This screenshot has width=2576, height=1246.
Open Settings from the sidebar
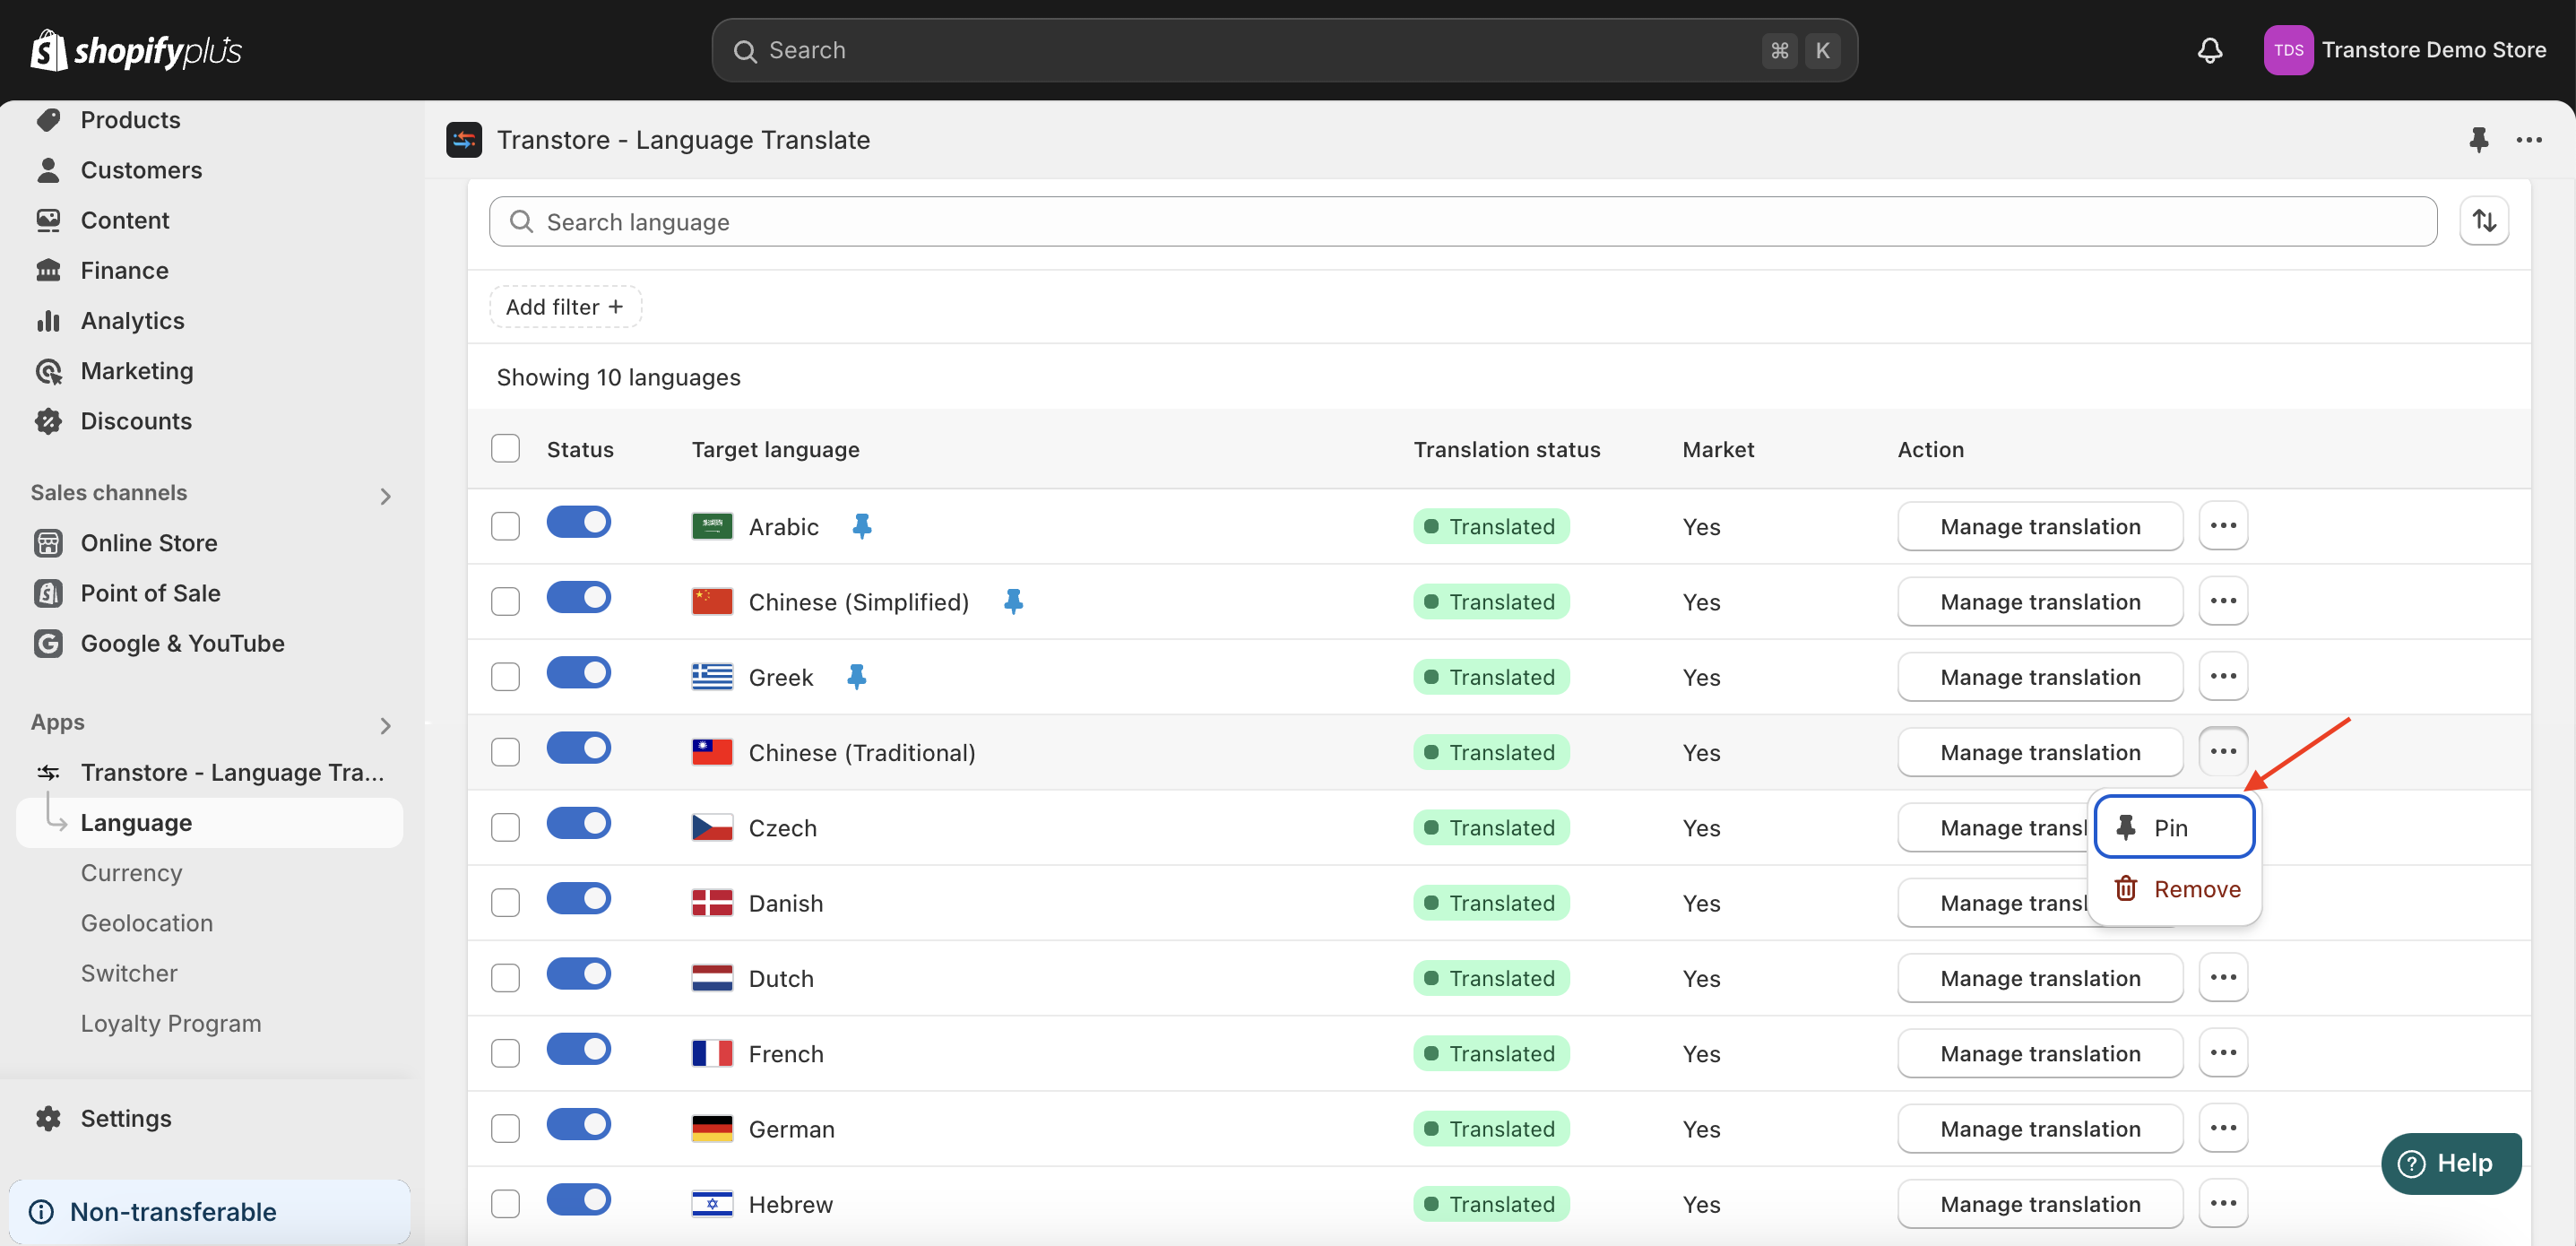point(125,1118)
